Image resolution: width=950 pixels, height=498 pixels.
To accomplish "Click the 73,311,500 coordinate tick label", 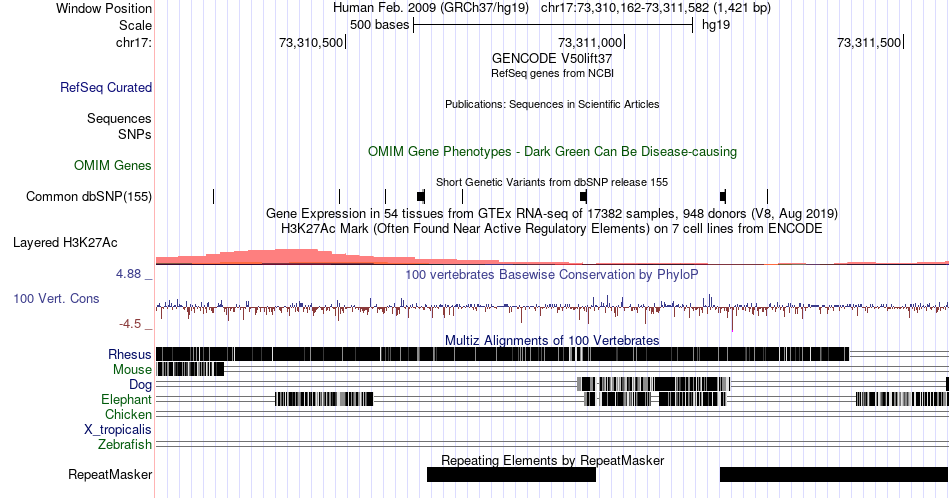I will 869,42.
